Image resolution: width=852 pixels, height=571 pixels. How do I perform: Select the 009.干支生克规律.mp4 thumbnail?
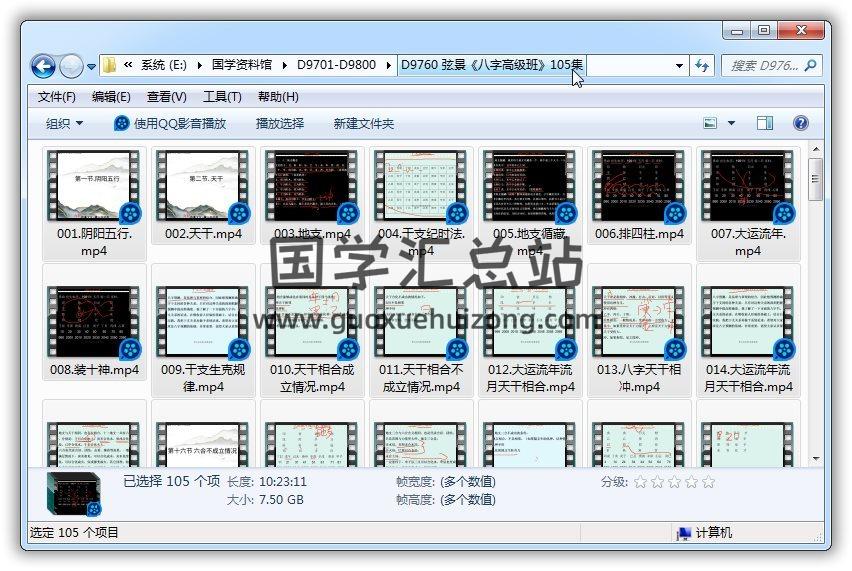pyautogui.click(x=203, y=322)
